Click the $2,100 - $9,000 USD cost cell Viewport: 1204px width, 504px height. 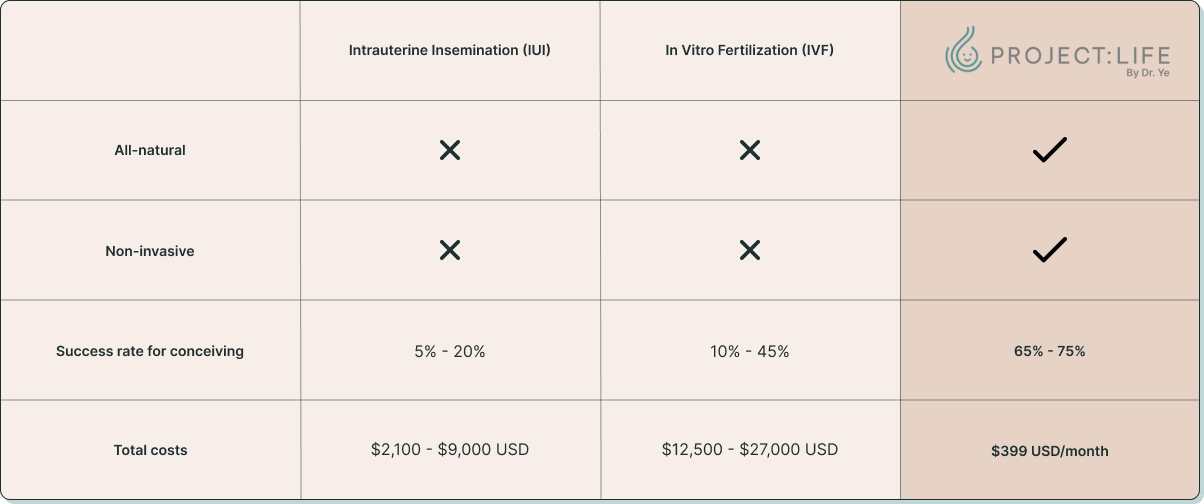tap(450, 450)
